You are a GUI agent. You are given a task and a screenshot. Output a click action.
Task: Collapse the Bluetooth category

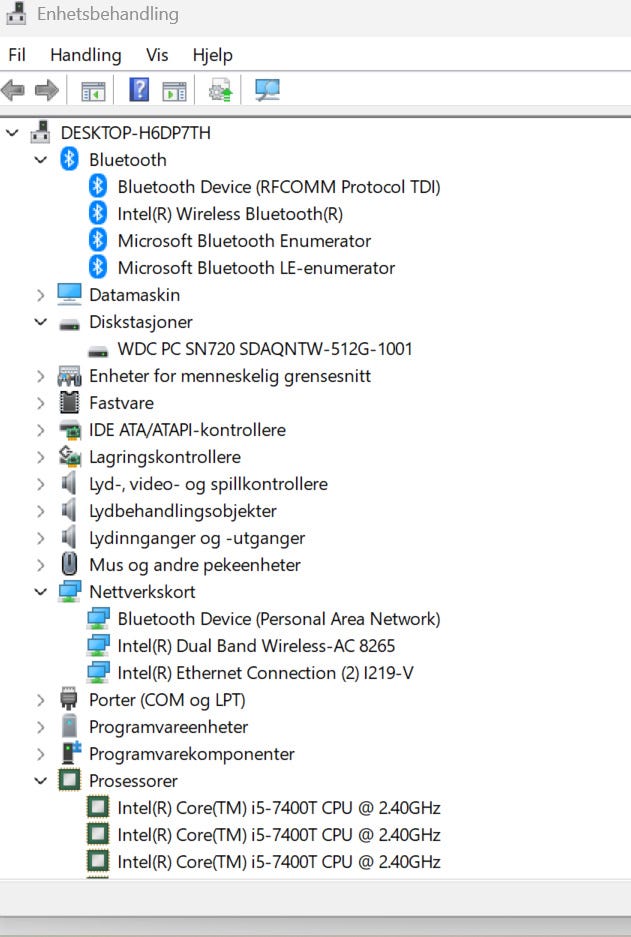click(41, 160)
